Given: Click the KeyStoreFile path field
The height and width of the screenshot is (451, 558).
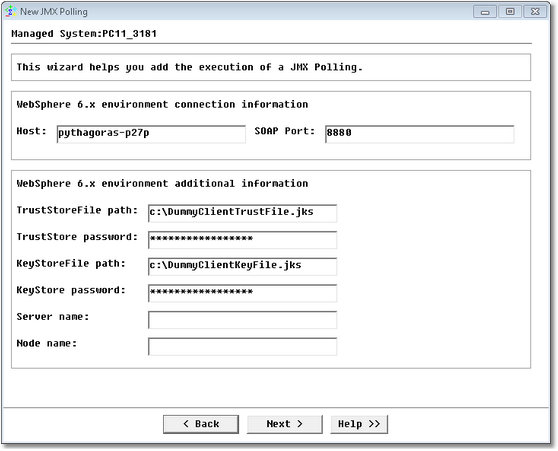Looking at the screenshot, I should pyautogui.click(x=242, y=267).
